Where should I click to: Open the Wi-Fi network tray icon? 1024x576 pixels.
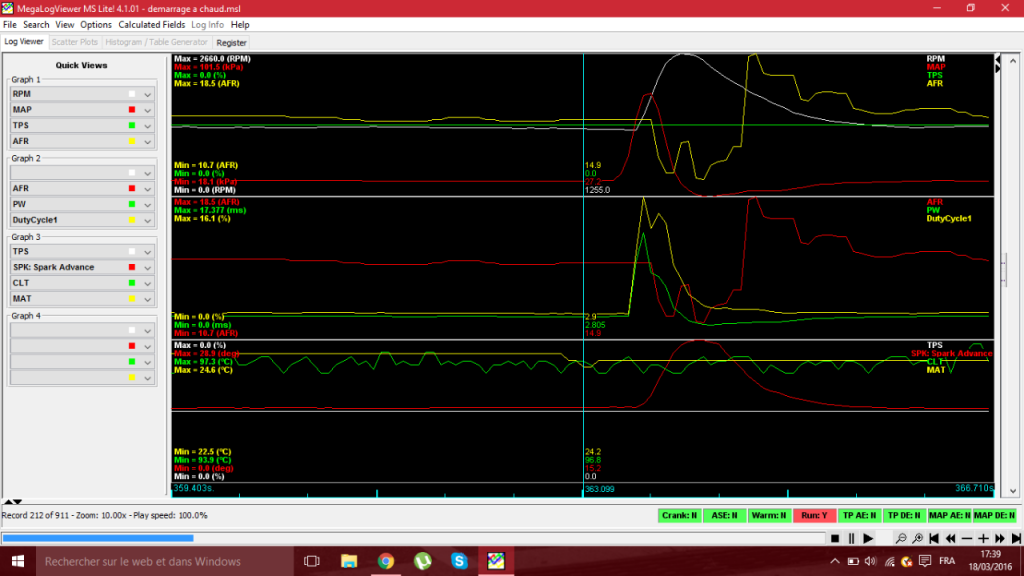pyautogui.click(x=889, y=561)
